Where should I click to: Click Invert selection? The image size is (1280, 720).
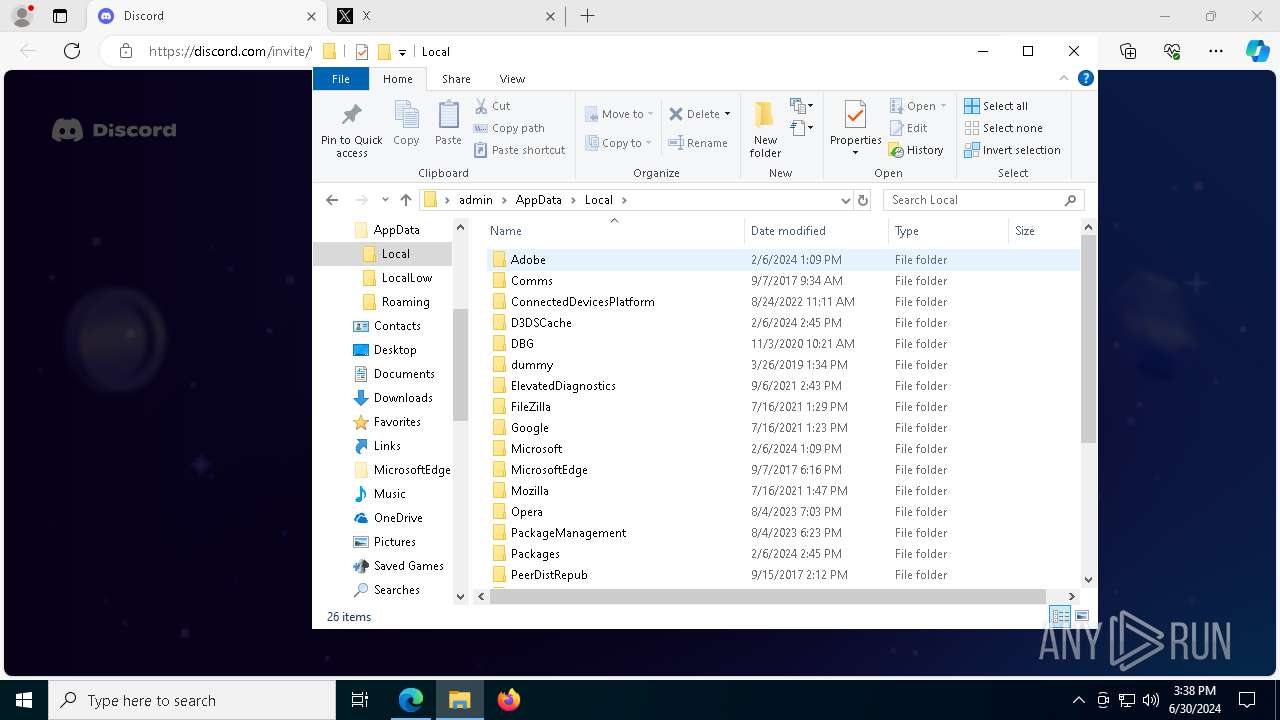[1012, 150]
